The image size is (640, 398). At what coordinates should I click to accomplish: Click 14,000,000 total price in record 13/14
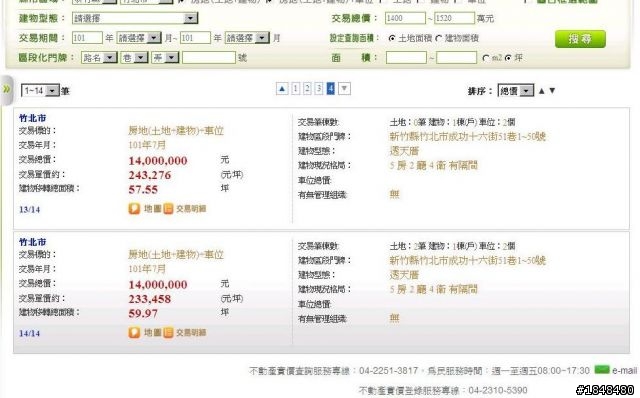coord(158,161)
